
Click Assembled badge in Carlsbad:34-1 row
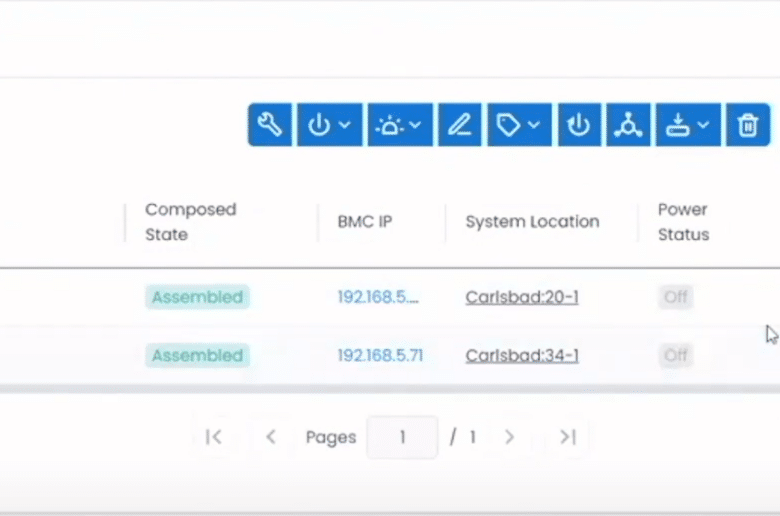click(197, 355)
